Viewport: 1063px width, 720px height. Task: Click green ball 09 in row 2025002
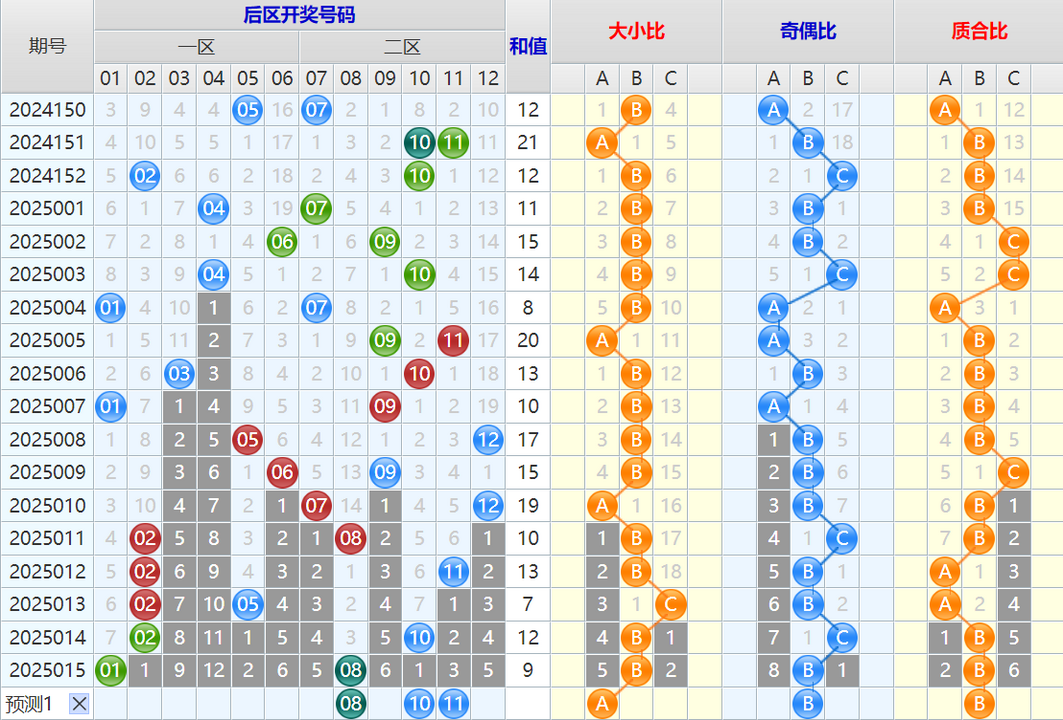(x=385, y=241)
